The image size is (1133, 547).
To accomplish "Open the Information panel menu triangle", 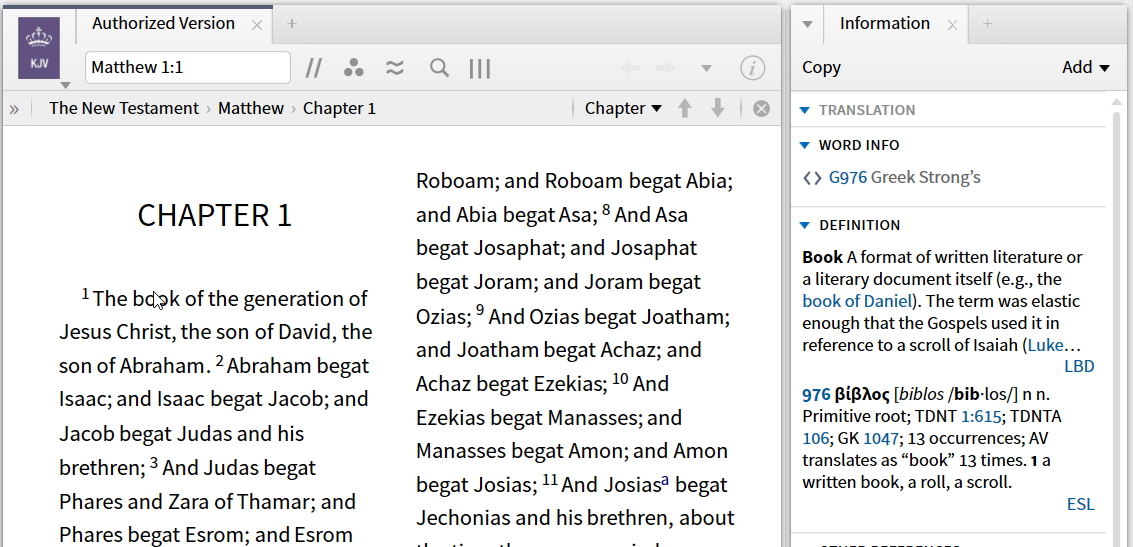I will click(x=808, y=25).
